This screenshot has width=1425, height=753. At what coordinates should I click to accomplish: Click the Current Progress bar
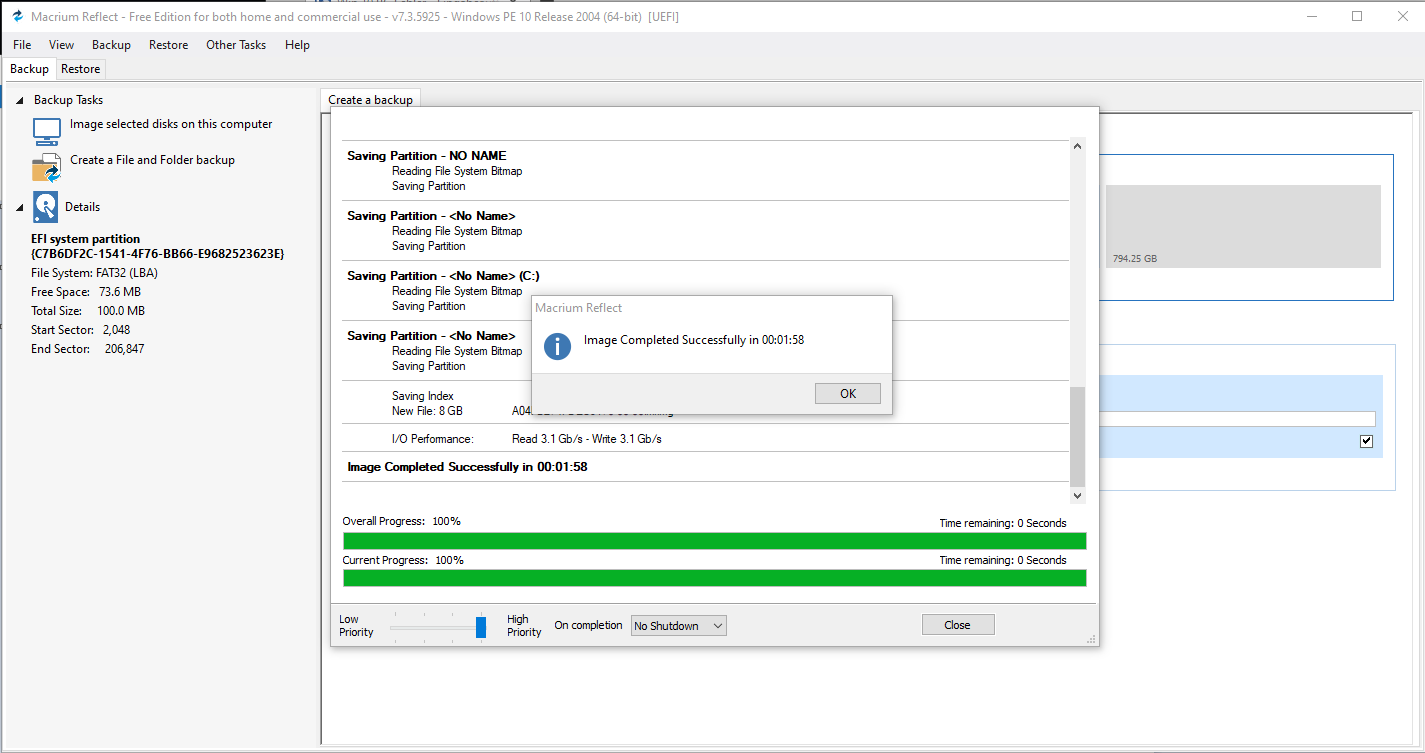[x=714, y=578]
